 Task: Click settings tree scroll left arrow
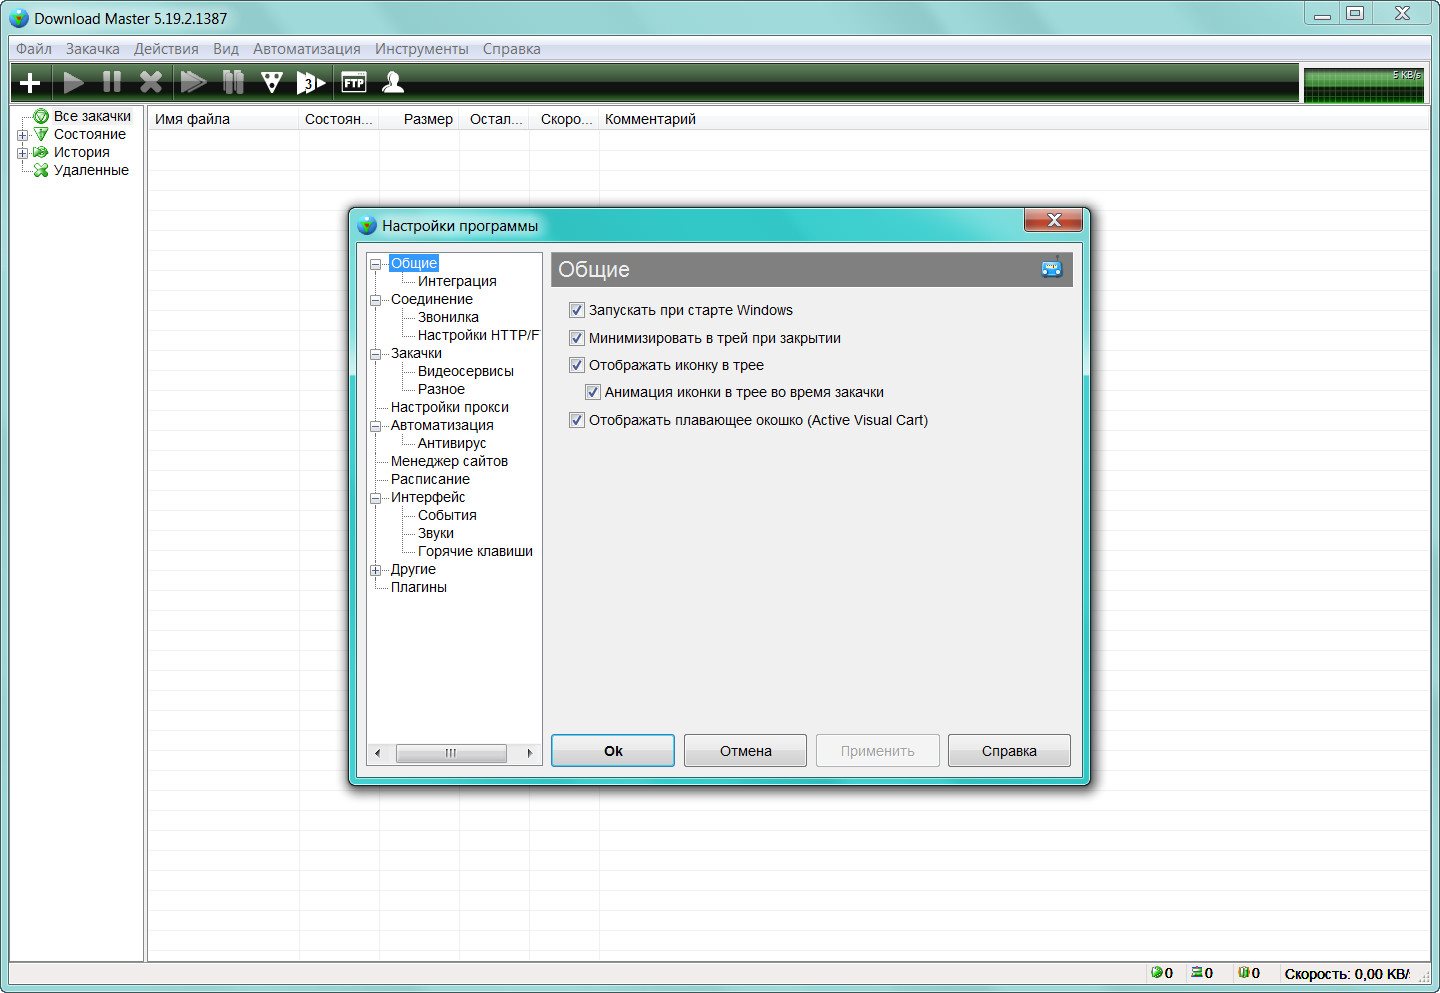tap(377, 753)
